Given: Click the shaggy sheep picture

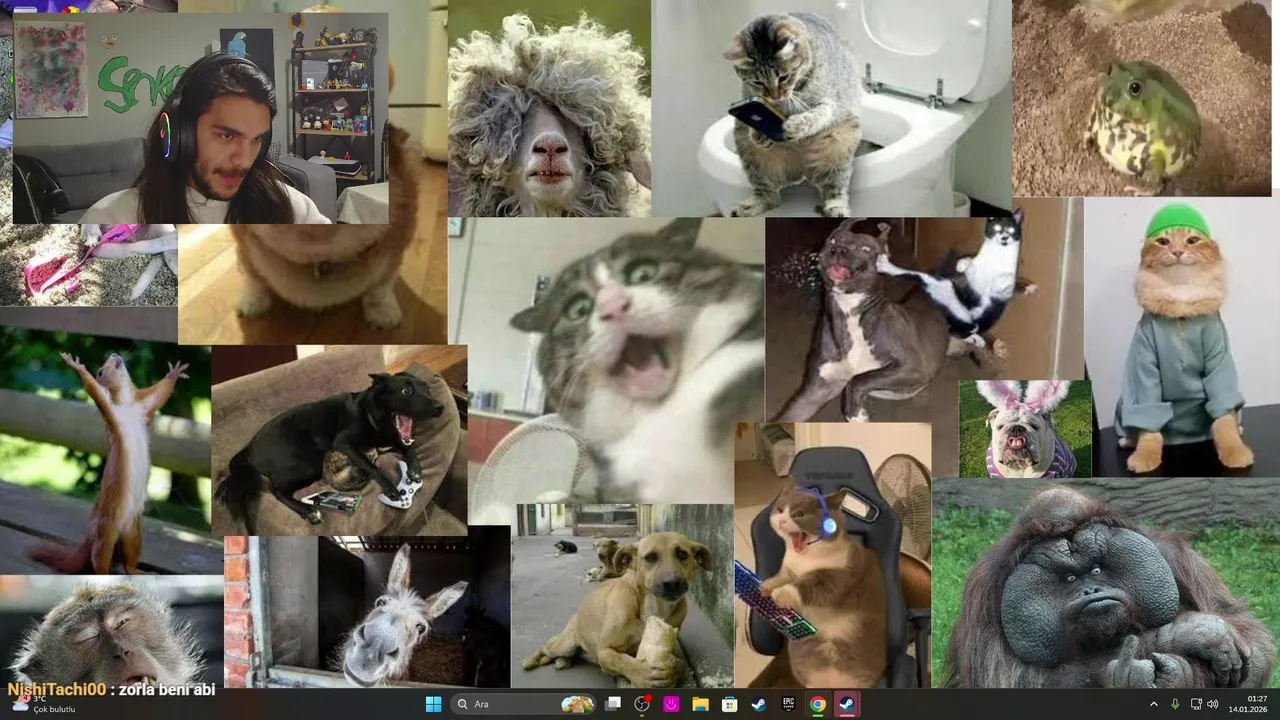Looking at the screenshot, I should point(549,108).
